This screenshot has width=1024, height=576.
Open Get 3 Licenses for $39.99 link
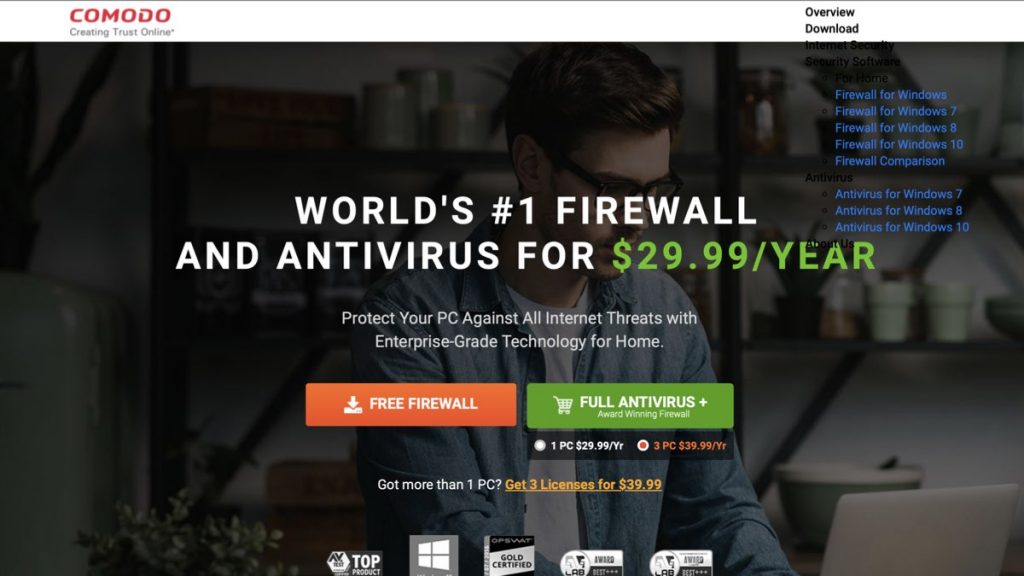coord(583,485)
